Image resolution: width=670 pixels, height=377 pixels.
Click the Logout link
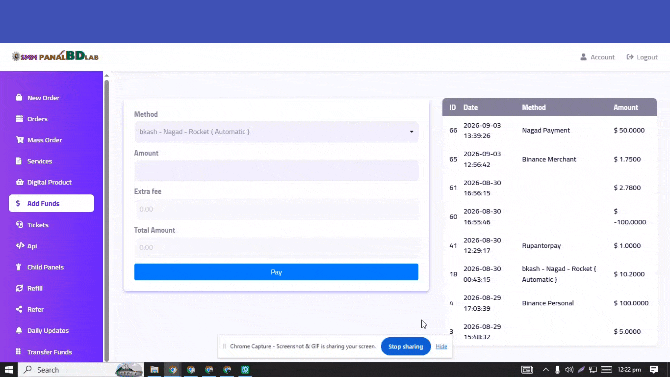[x=642, y=57]
